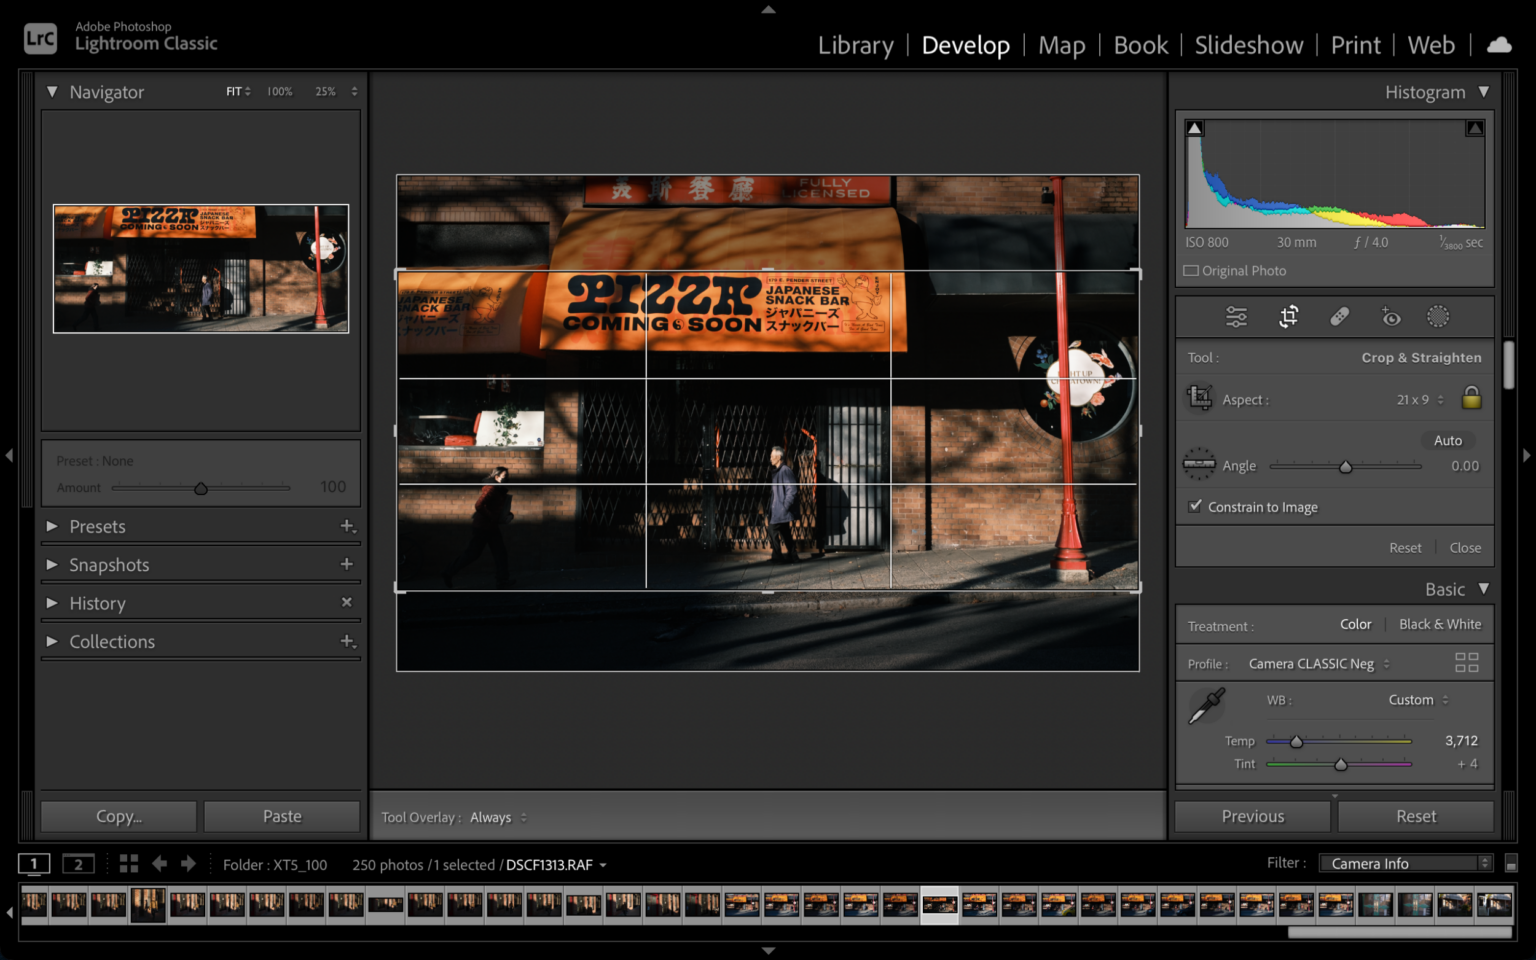Select the Healing tool

pyautogui.click(x=1339, y=316)
